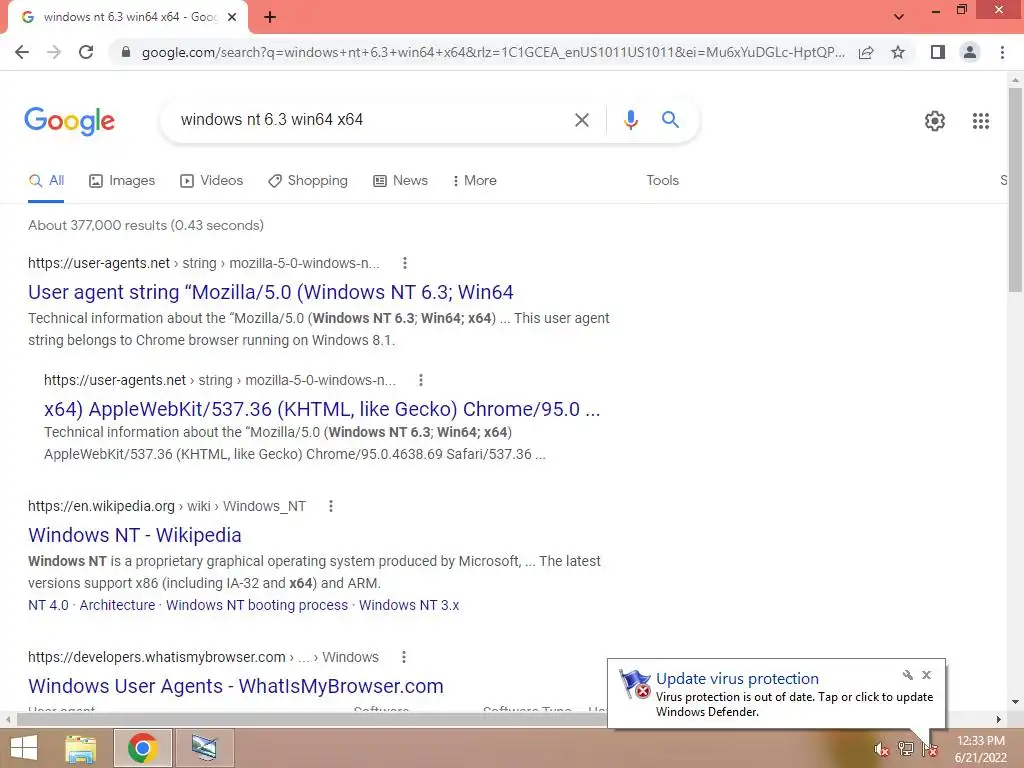
Task: Select the All results tab
Action: [x=46, y=181]
